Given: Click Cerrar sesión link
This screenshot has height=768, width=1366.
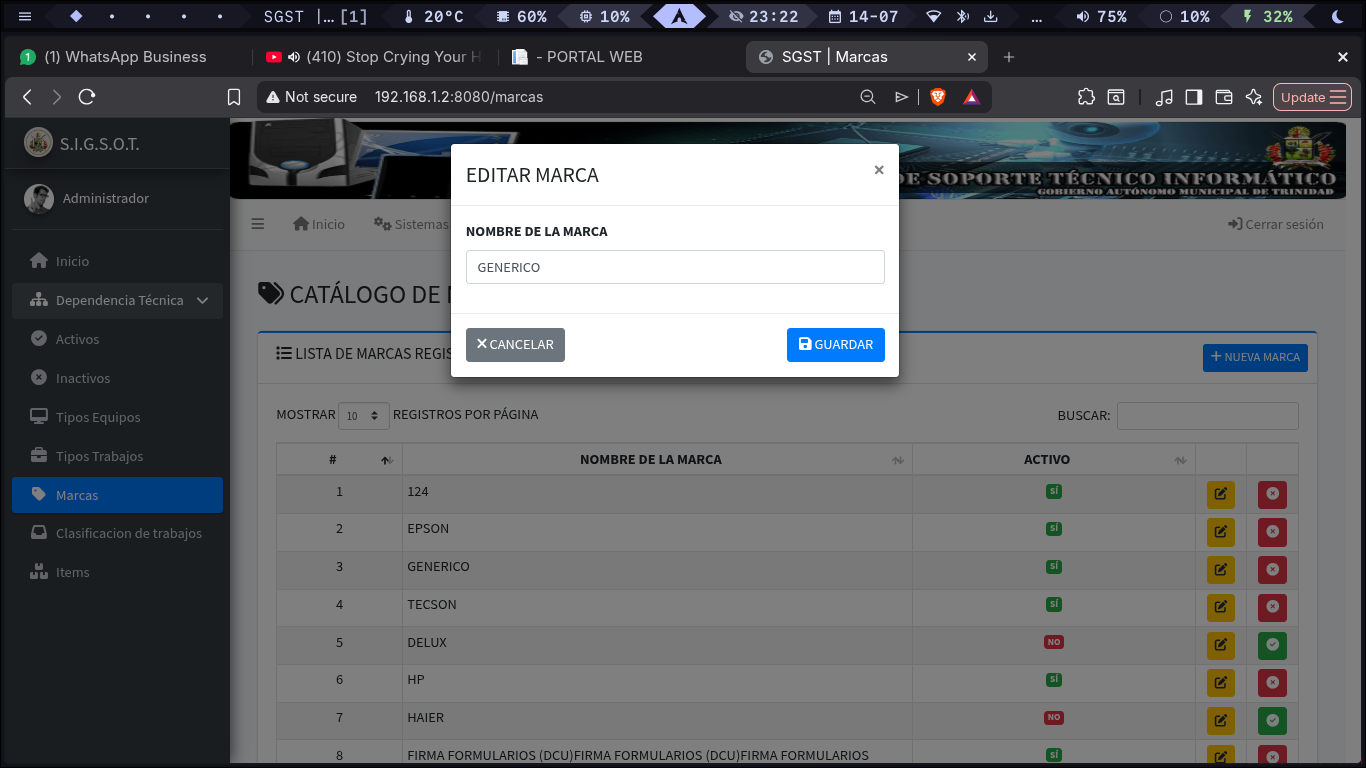Looking at the screenshot, I should tap(1276, 224).
